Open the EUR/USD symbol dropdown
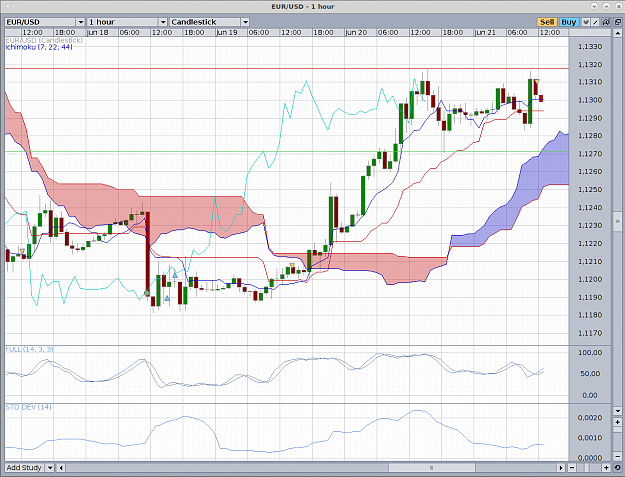This screenshot has width=625, height=477. [45, 22]
